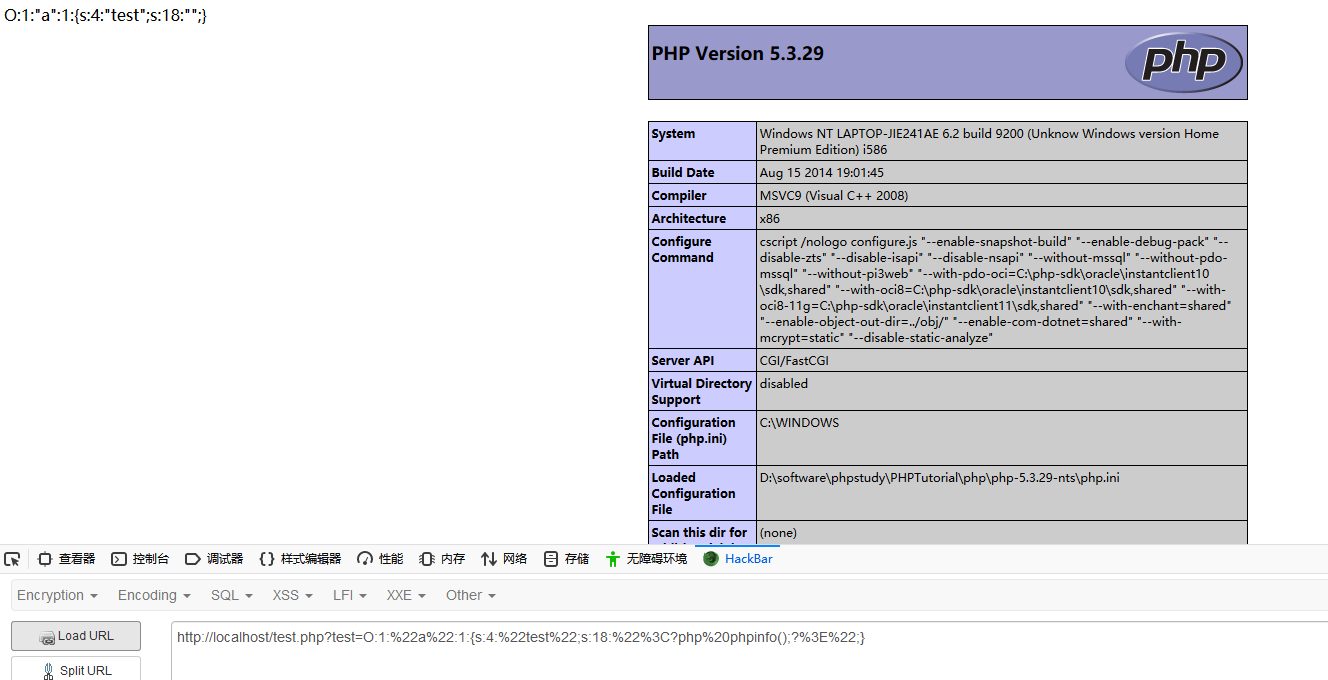Select the element picker tool in DevTools
1328x680 pixels.
coord(13,558)
